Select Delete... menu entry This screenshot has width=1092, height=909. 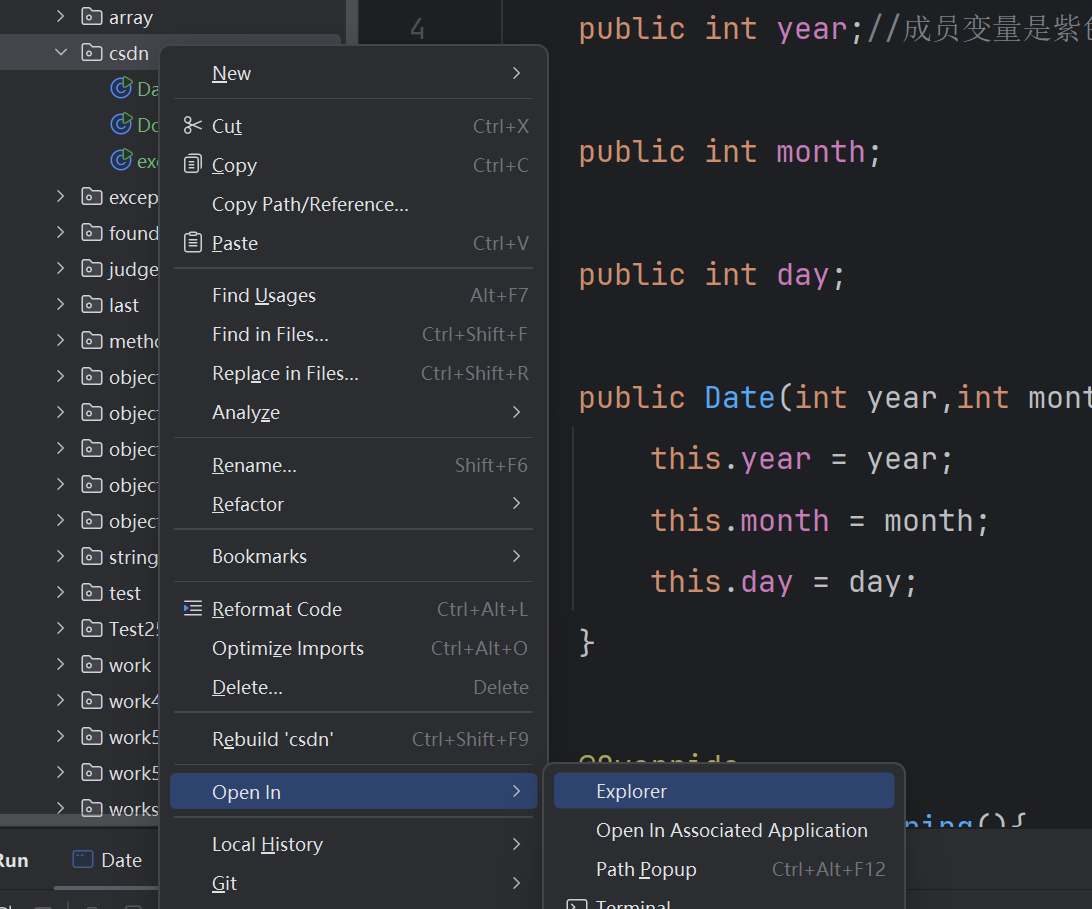[x=353, y=687]
